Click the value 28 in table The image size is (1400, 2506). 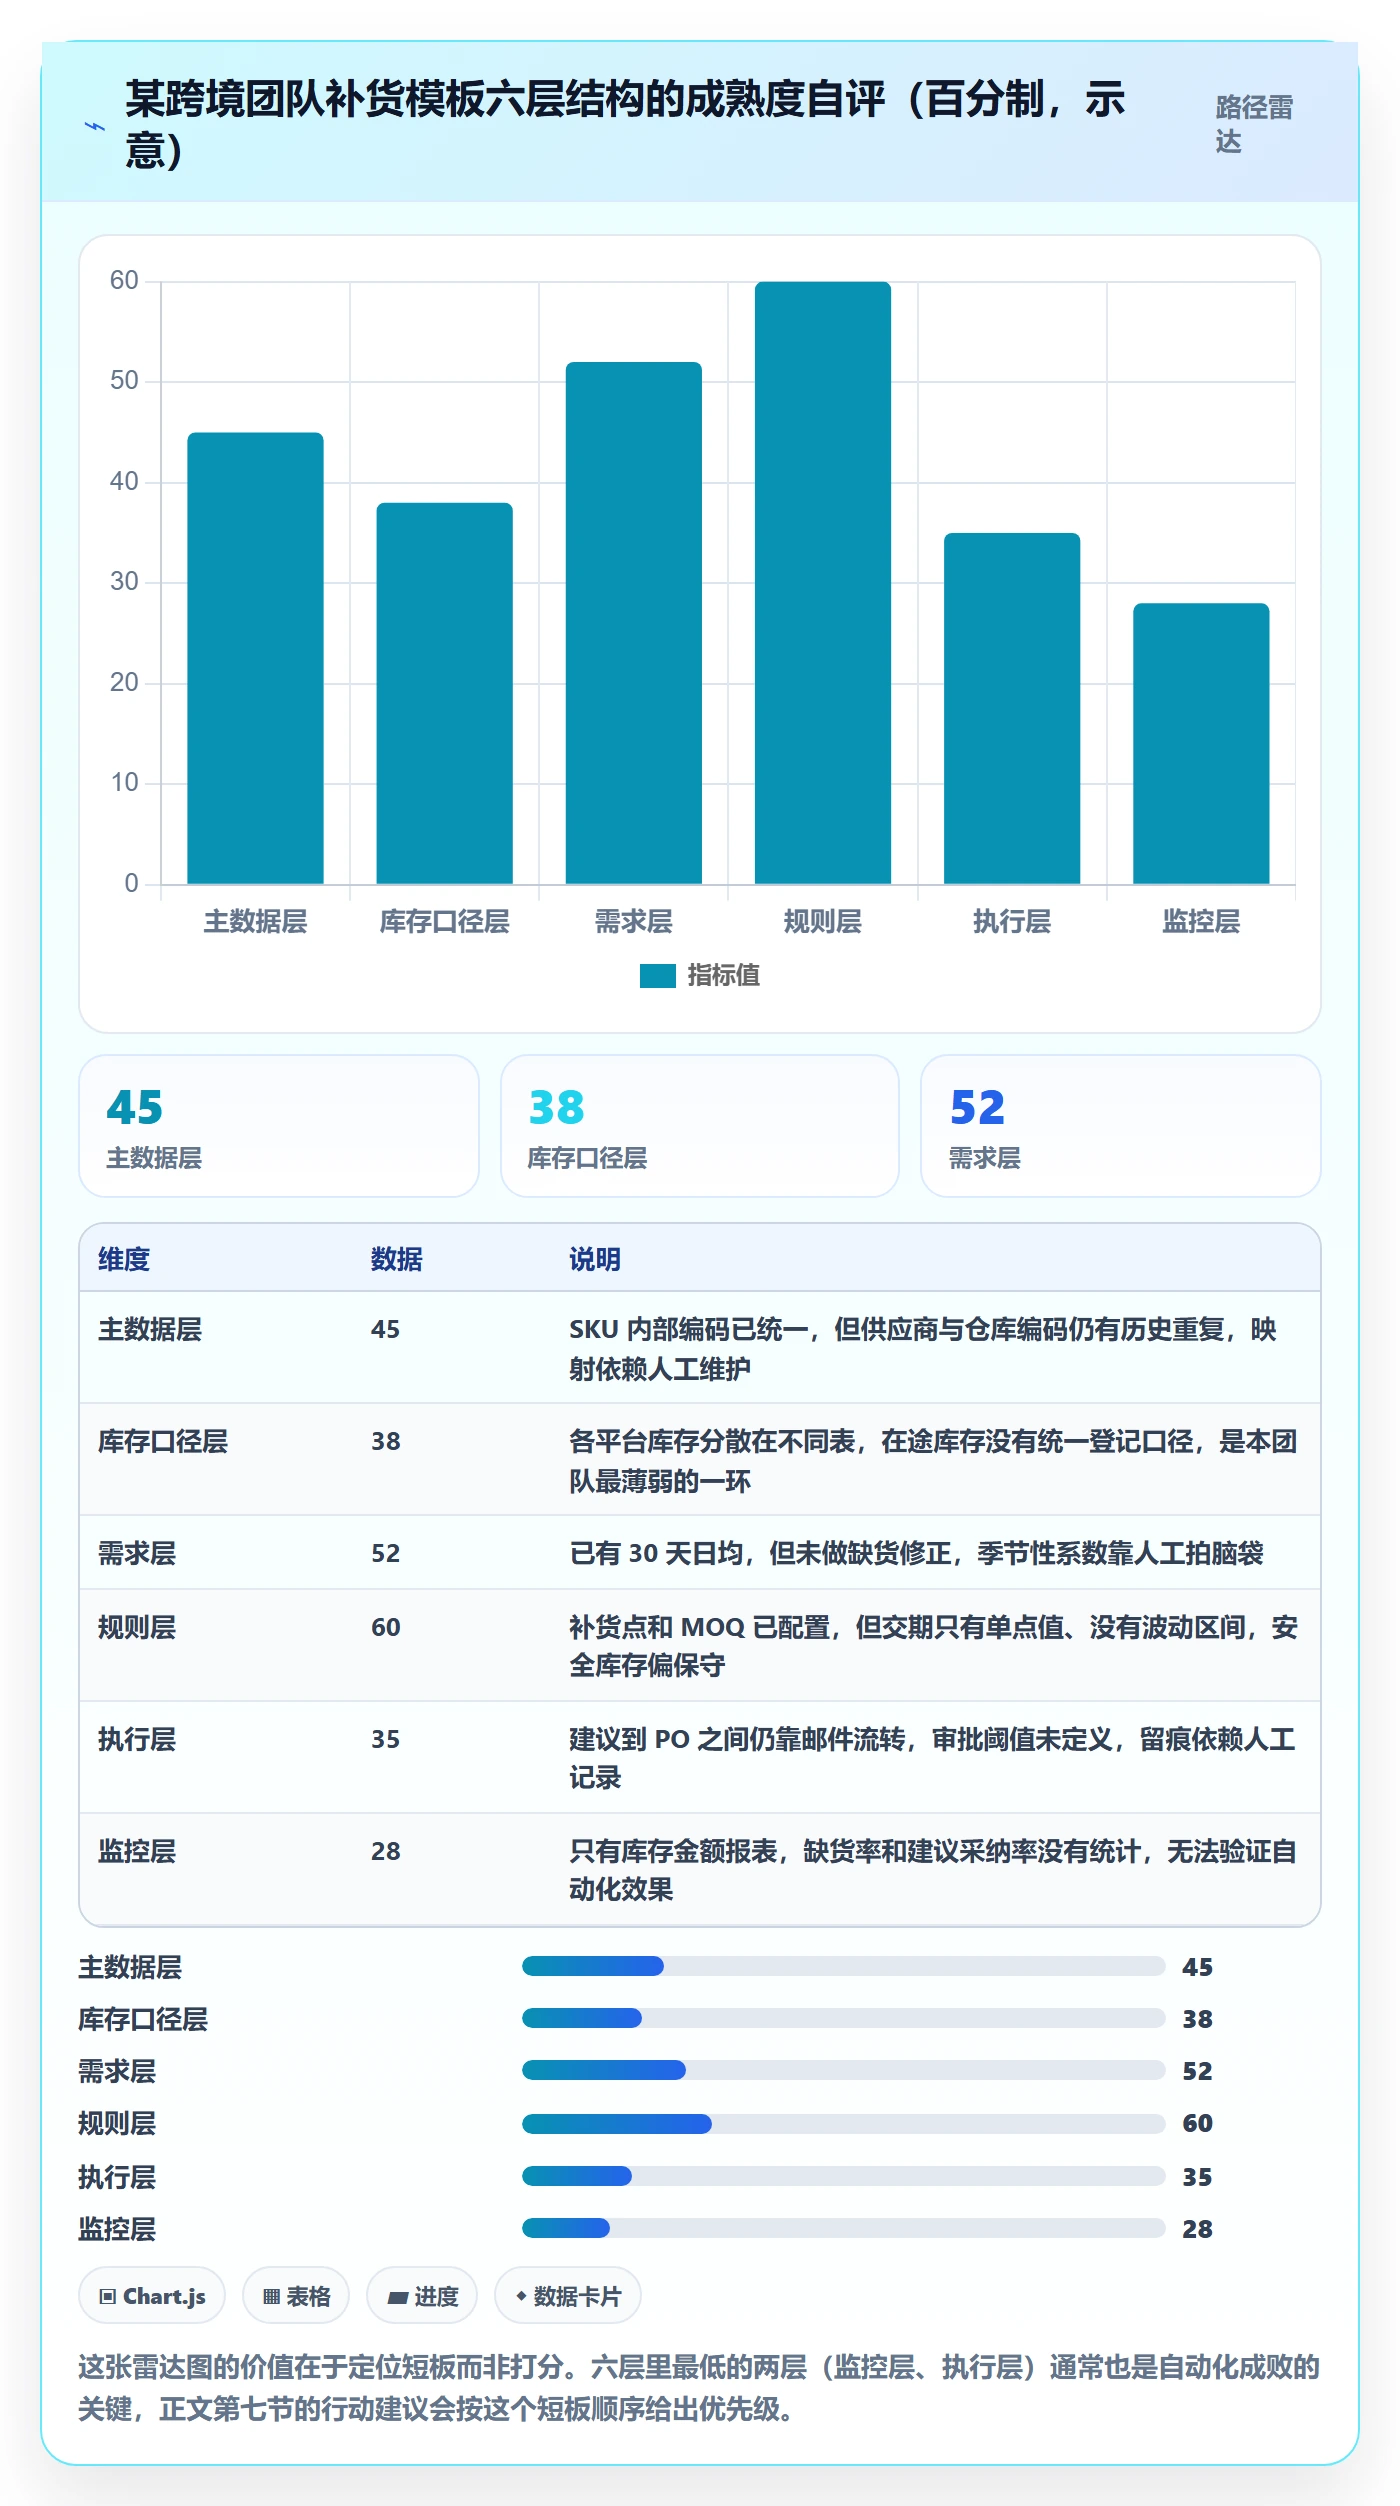(x=386, y=1851)
